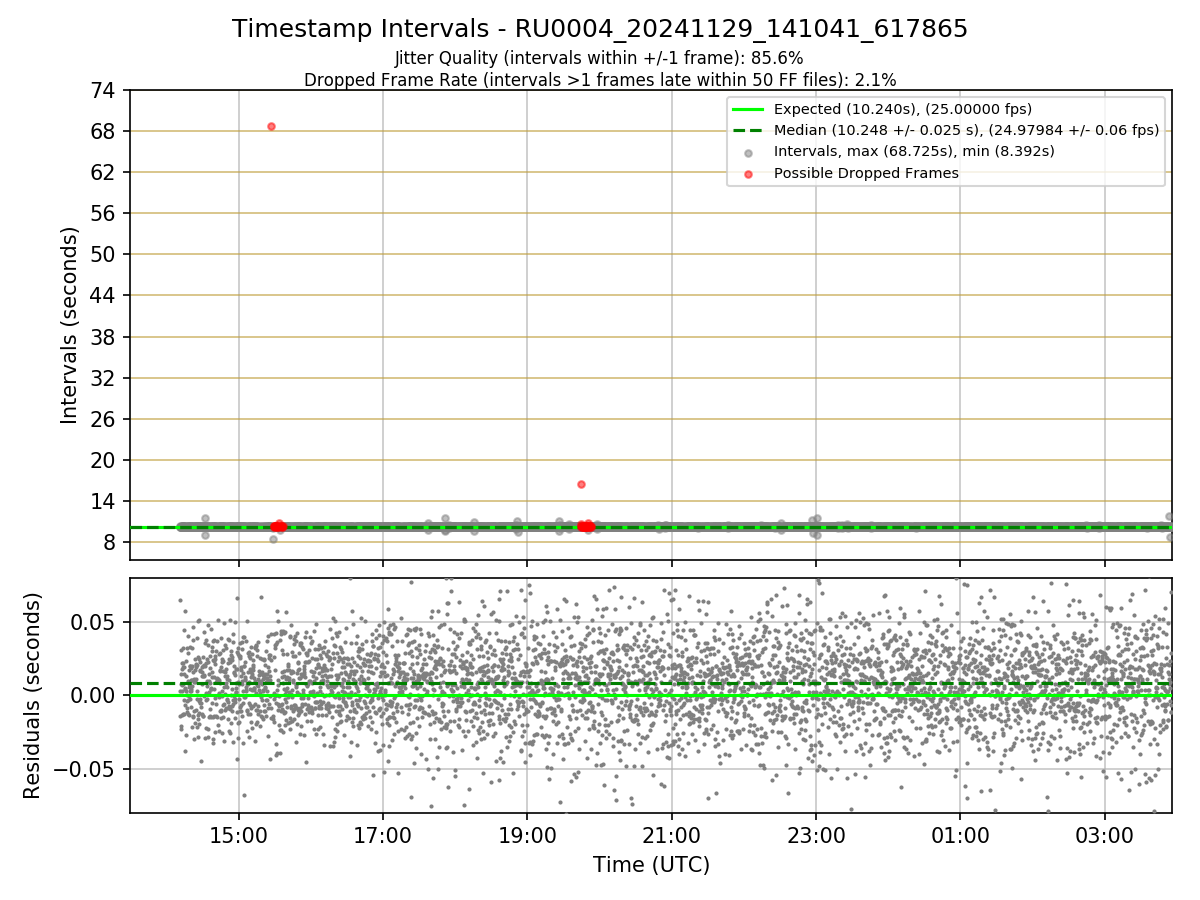Image resolution: width=1200 pixels, height=900 pixels.
Task: Click the x-axis tick label '03:00'
Action: coord(1104,834)
